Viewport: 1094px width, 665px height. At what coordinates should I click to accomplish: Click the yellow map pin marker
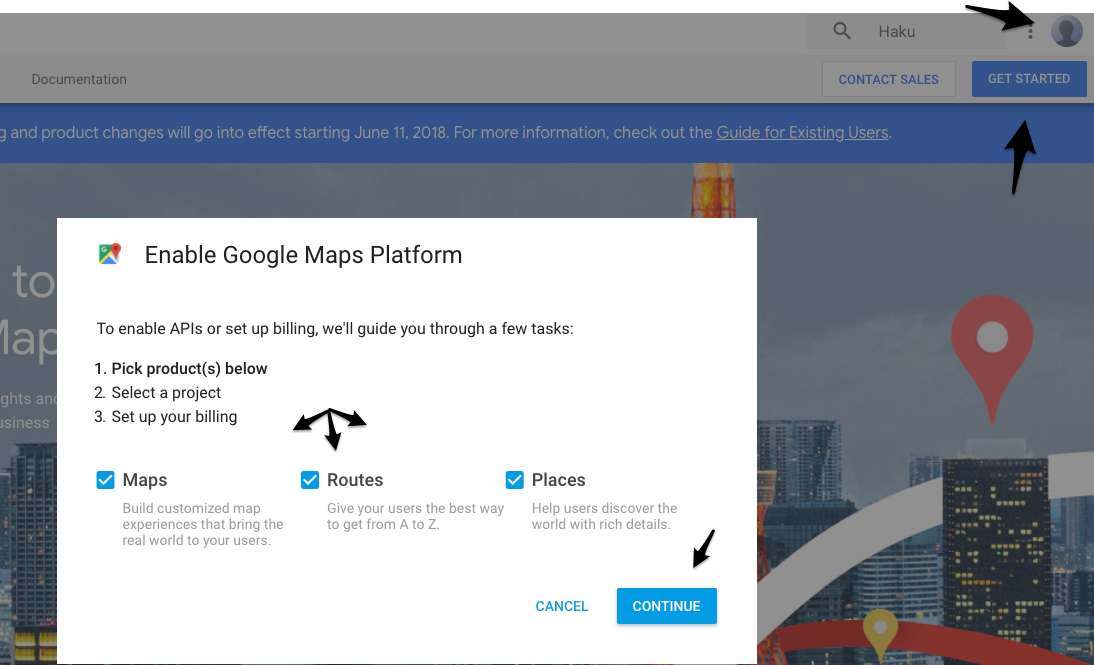880,630
